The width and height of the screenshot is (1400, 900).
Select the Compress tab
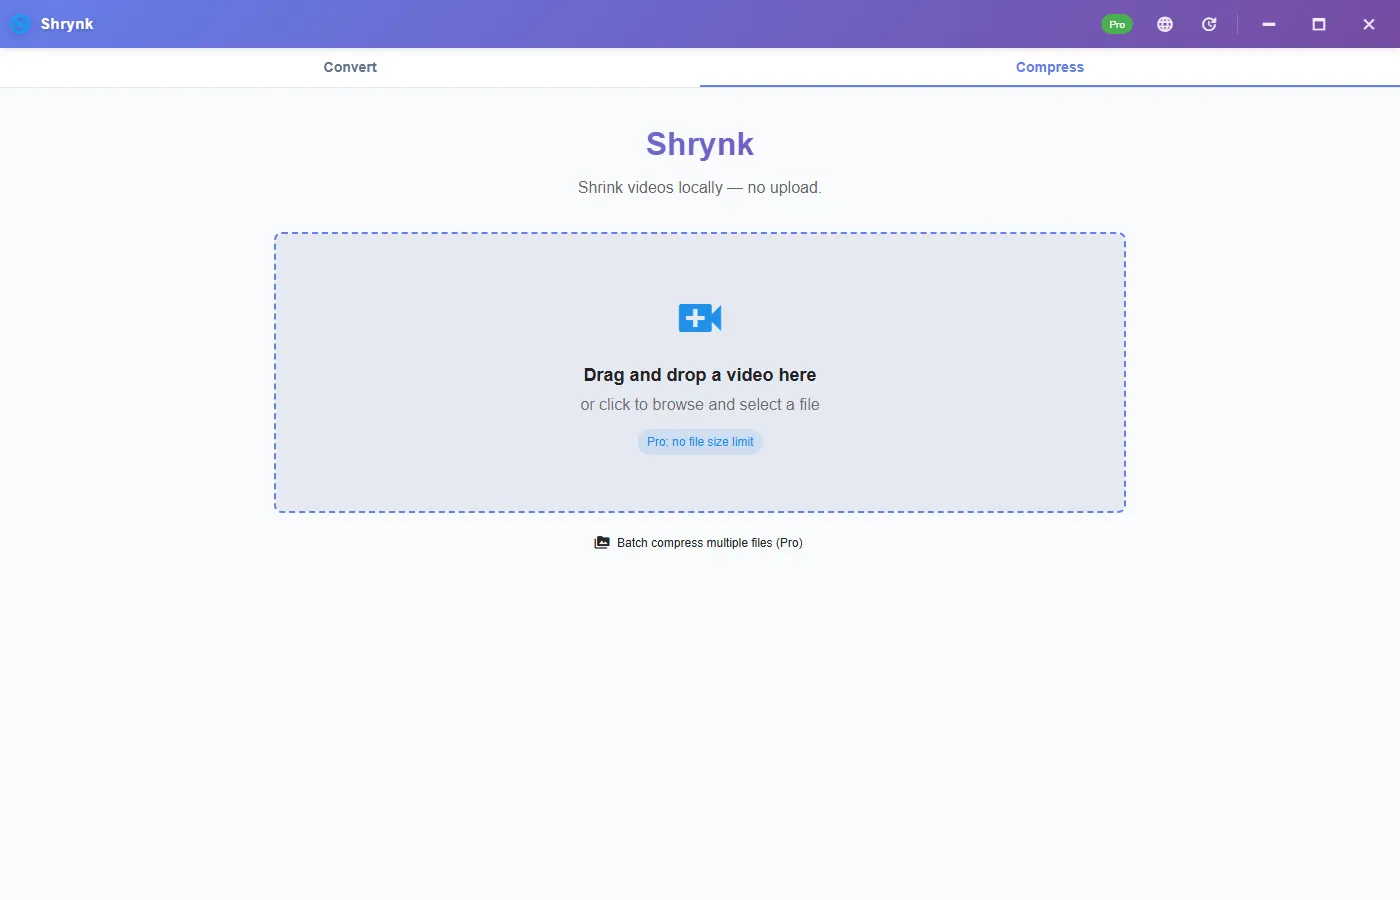click(1050, 67)
